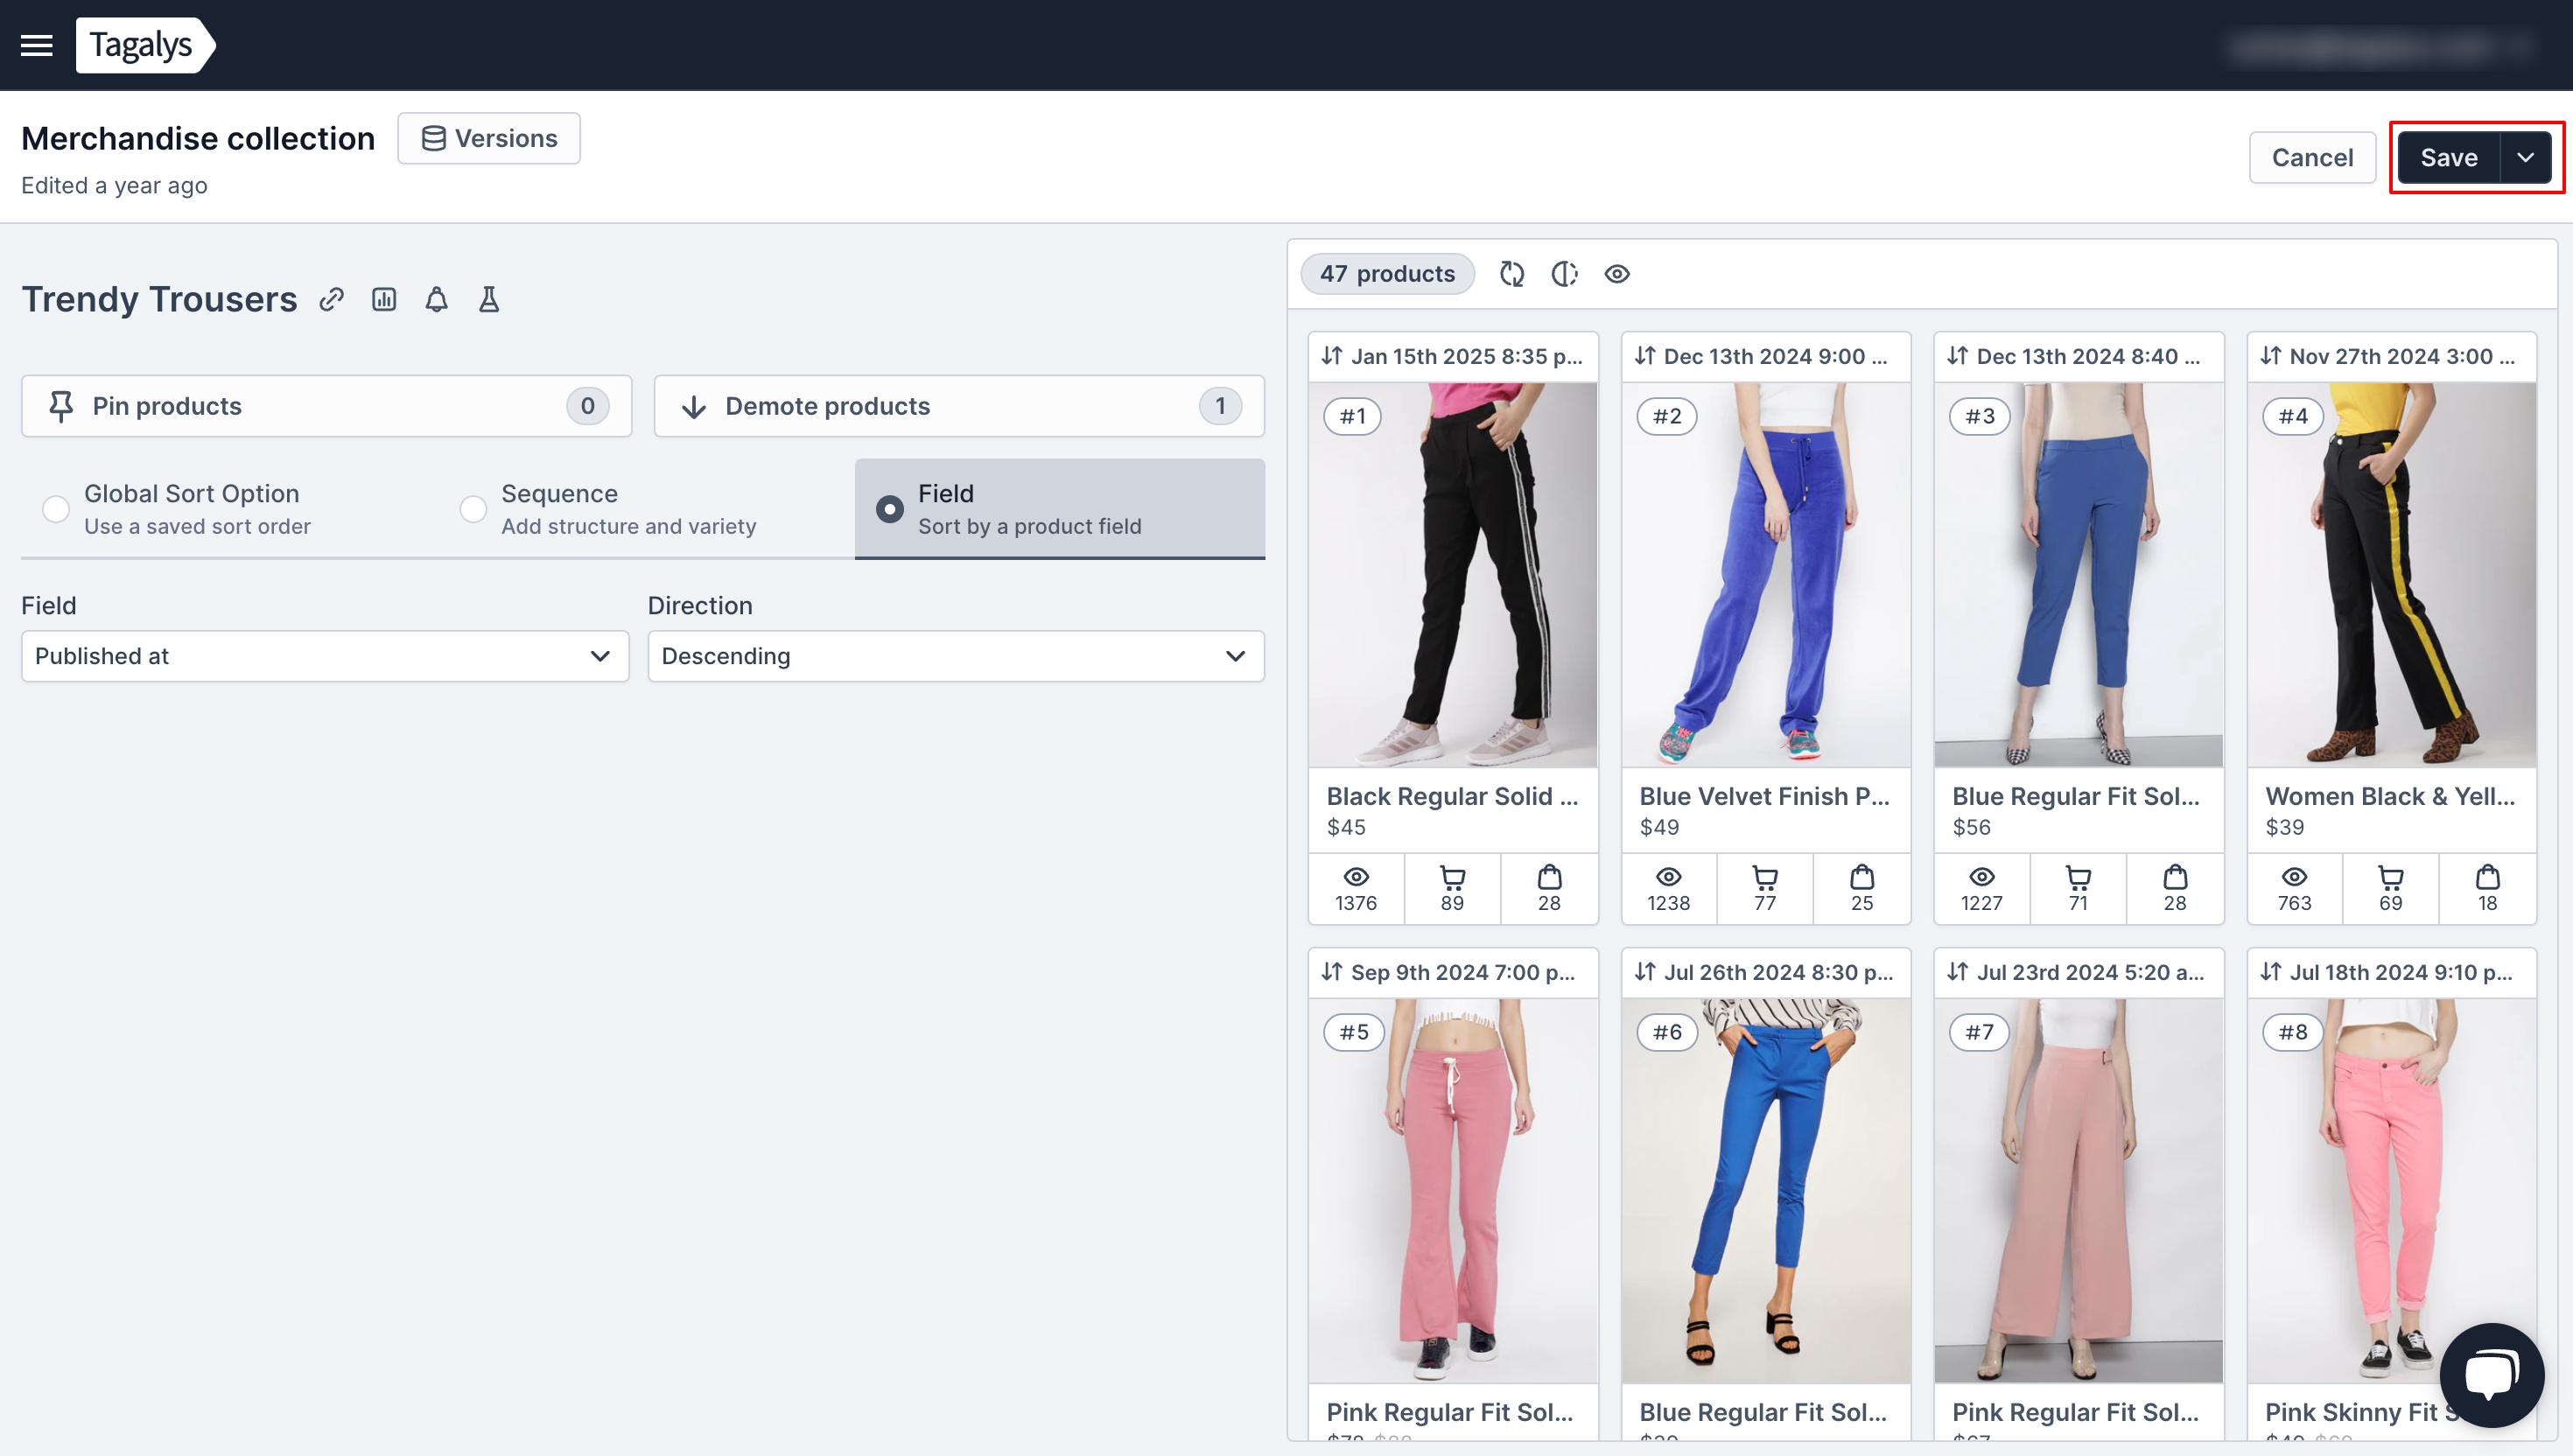Open the #7 pink trousers thumbnail

[2079, 1191]
